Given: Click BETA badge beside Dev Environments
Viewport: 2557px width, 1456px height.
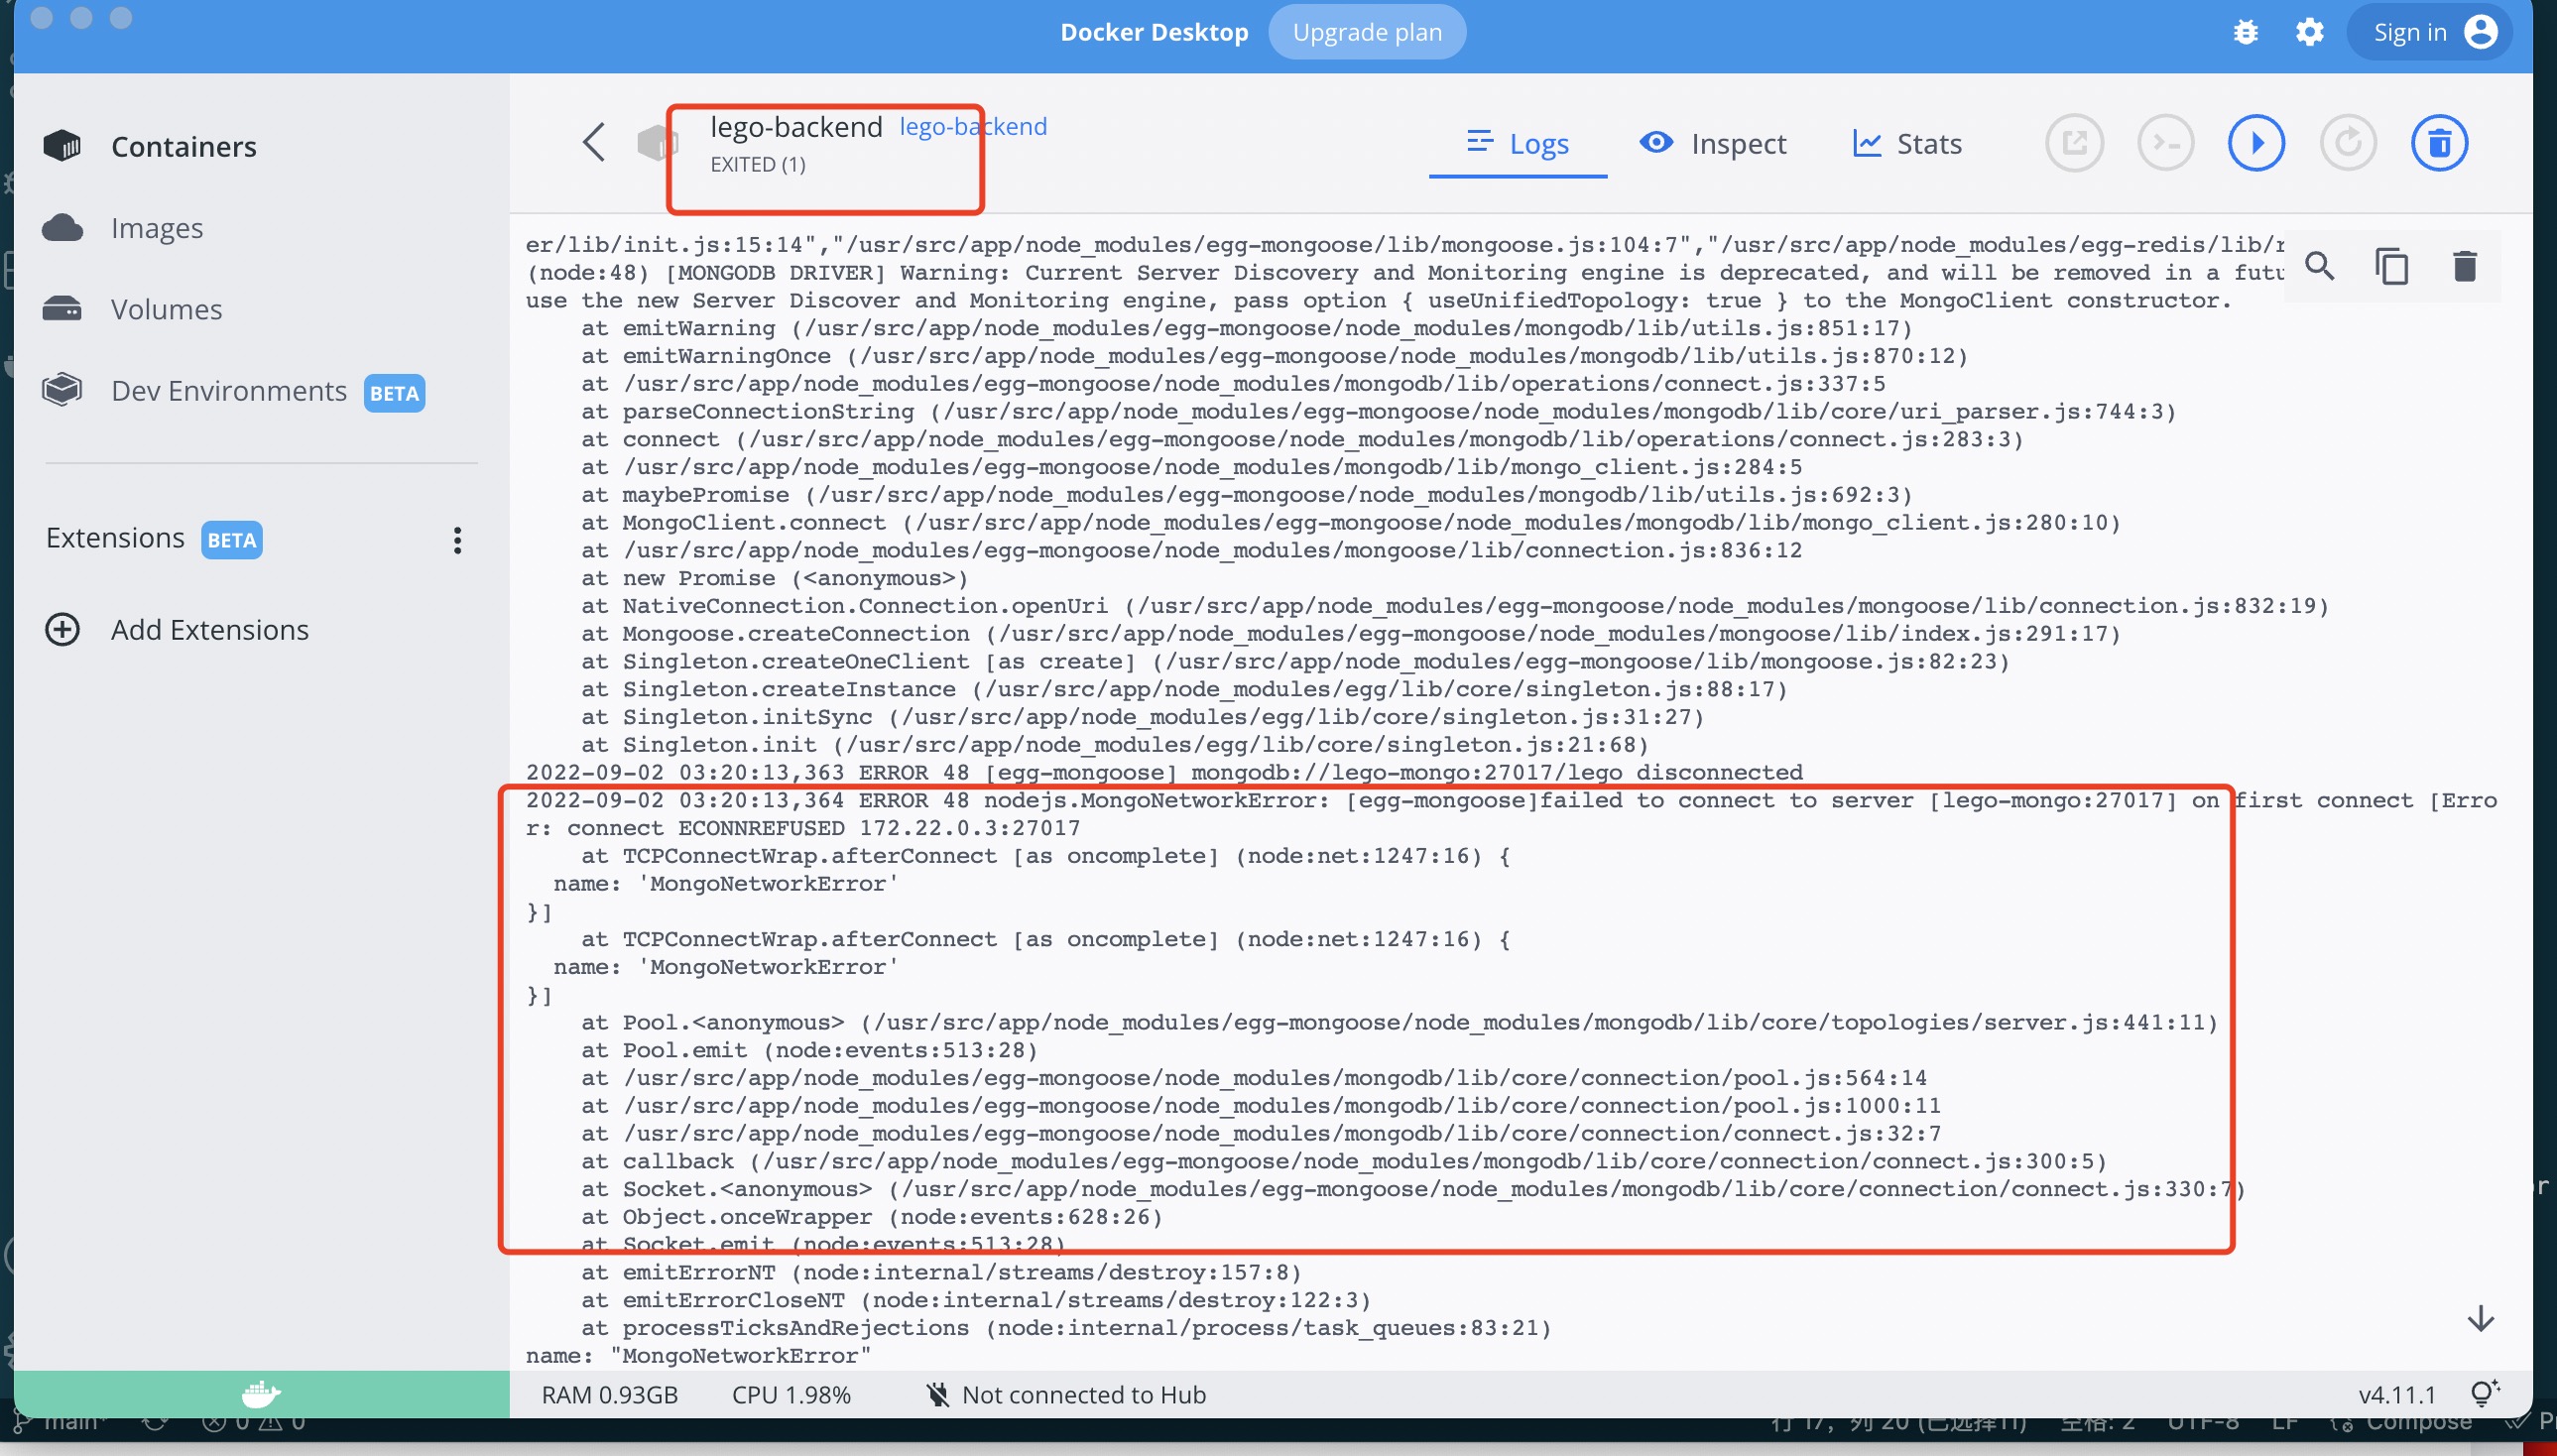Looking at the screenshot, I should pyautogui.click(x=394, y=393).
